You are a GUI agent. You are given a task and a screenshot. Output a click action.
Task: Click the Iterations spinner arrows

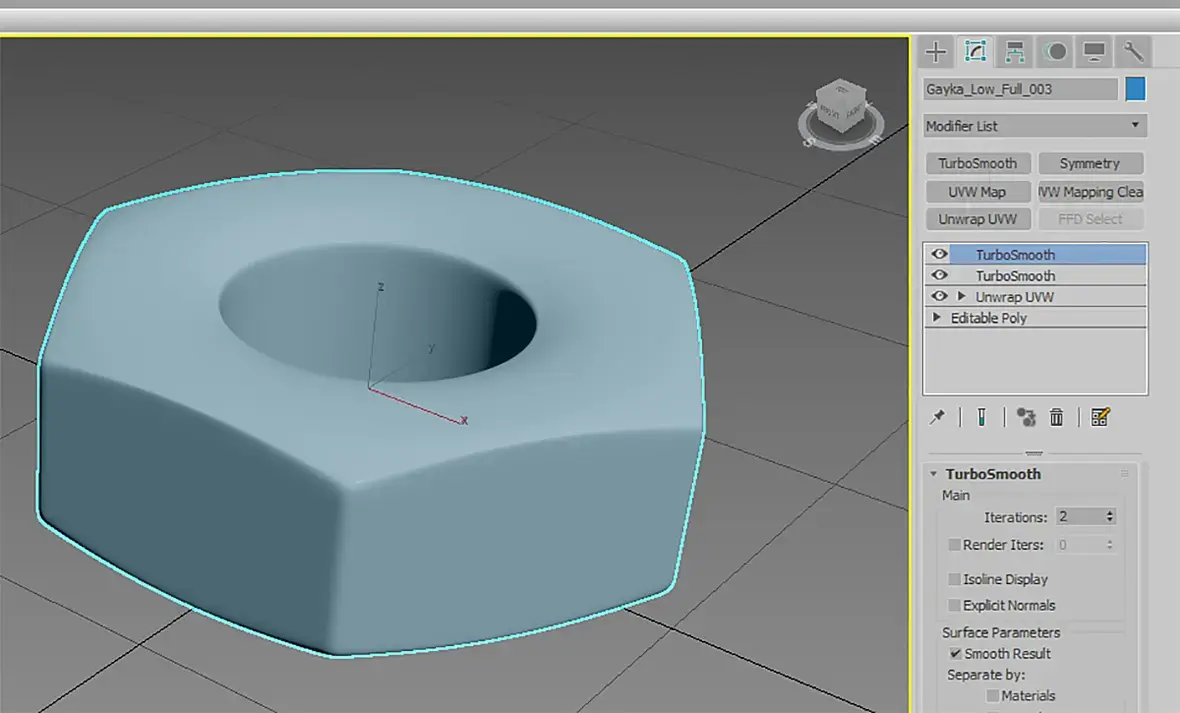[1109, 516]
